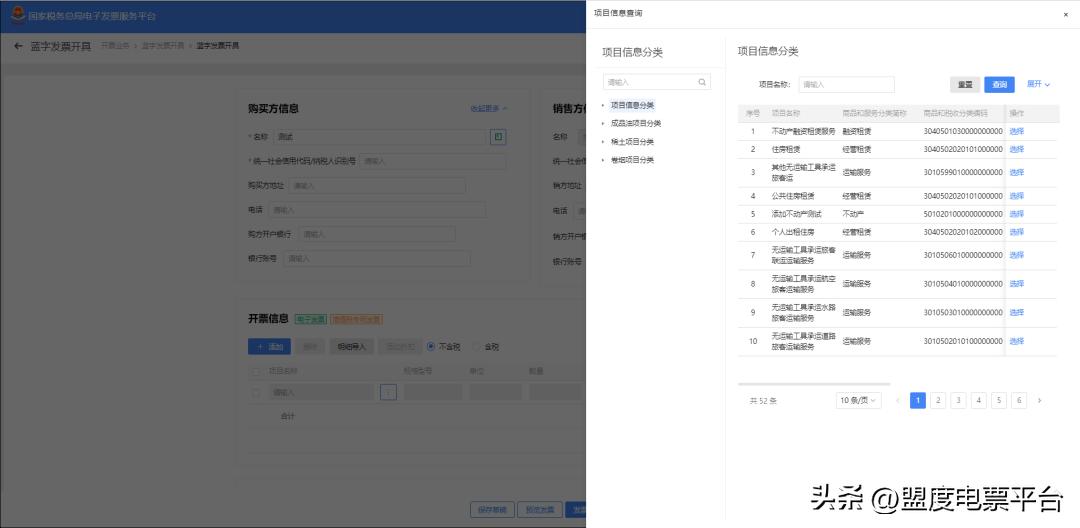Click code 3040501030000000000 cell
This screenshot has width=1080, height=528.
click(x=963, y=131)
